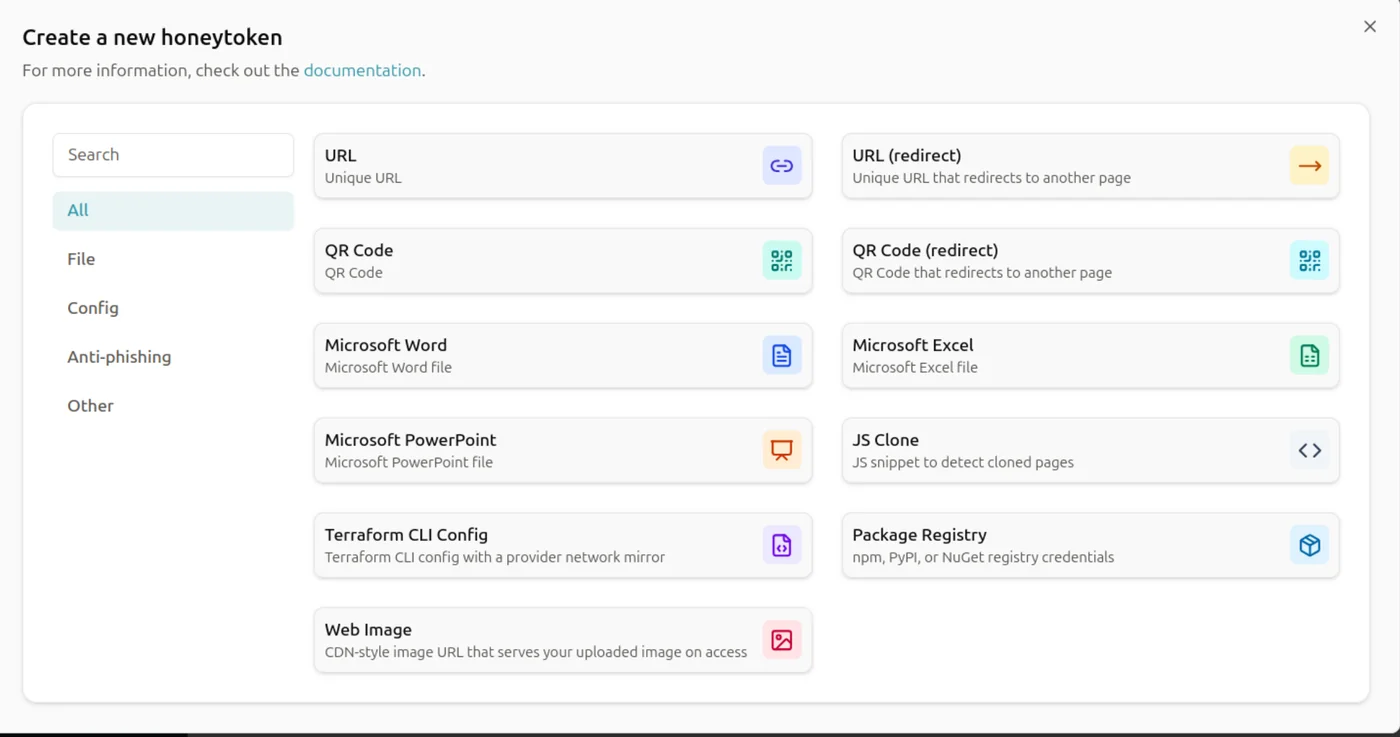
Task: Click the purple file-code icon for Terraform CLI Config
Action: click(x=782, y=545)
